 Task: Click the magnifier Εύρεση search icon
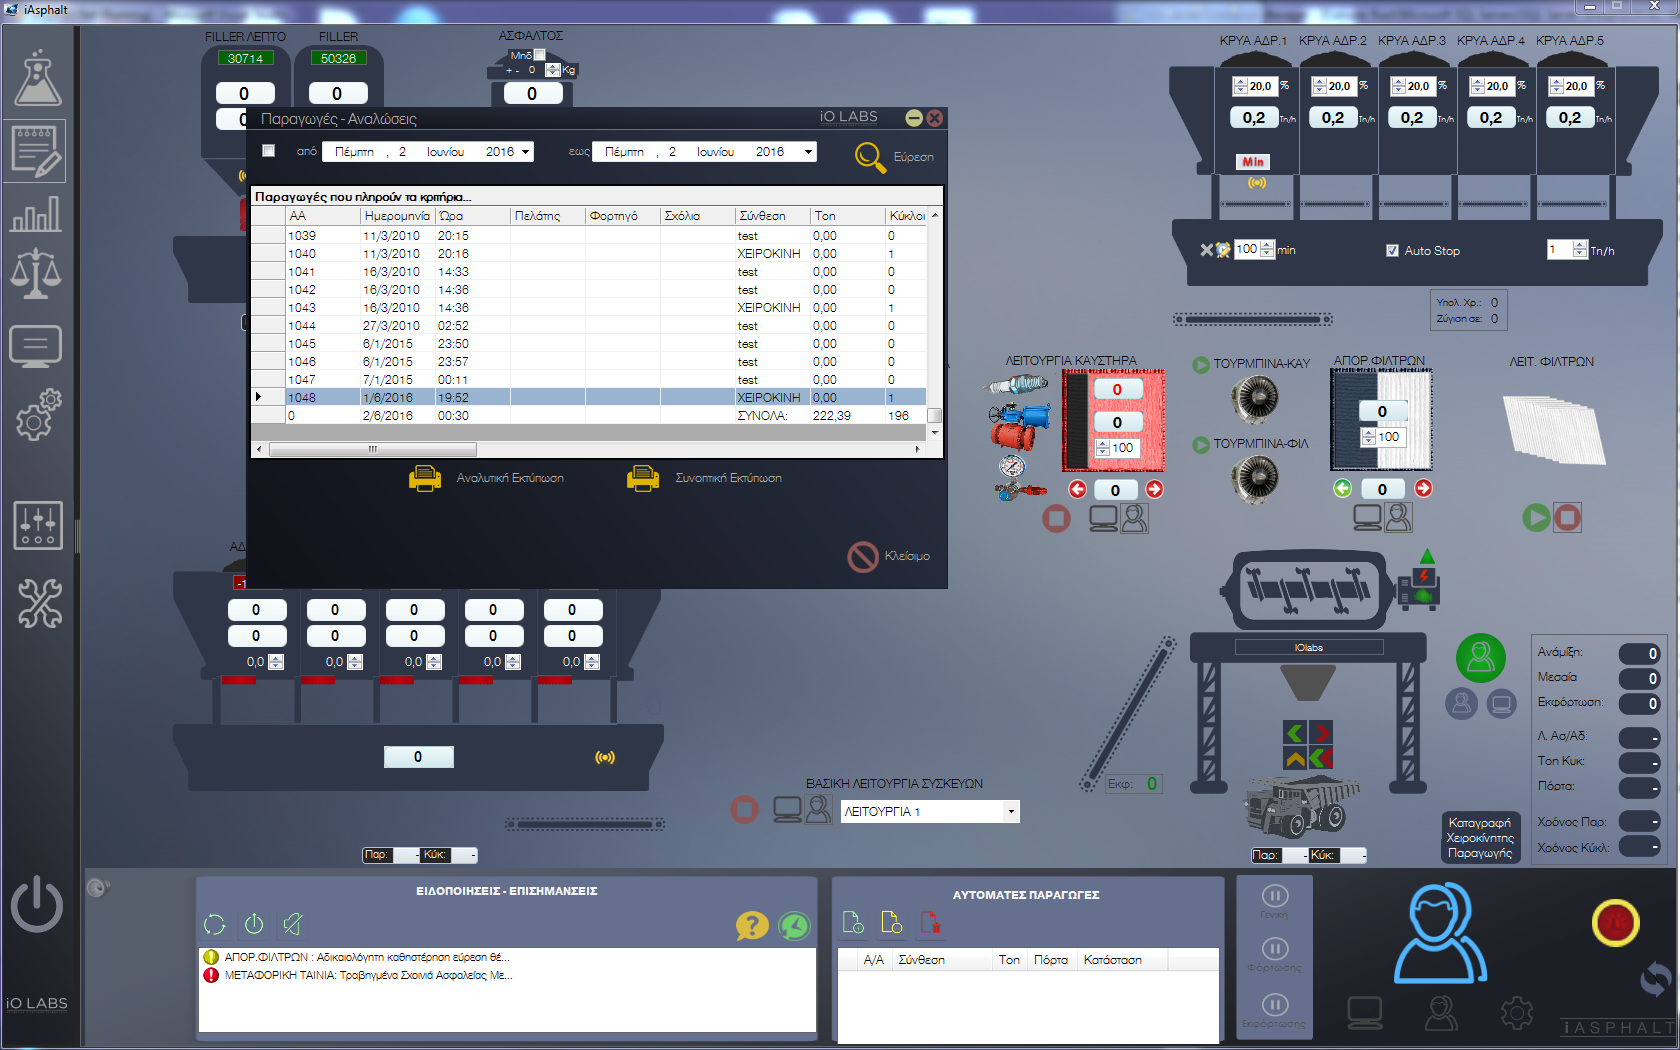870,157
